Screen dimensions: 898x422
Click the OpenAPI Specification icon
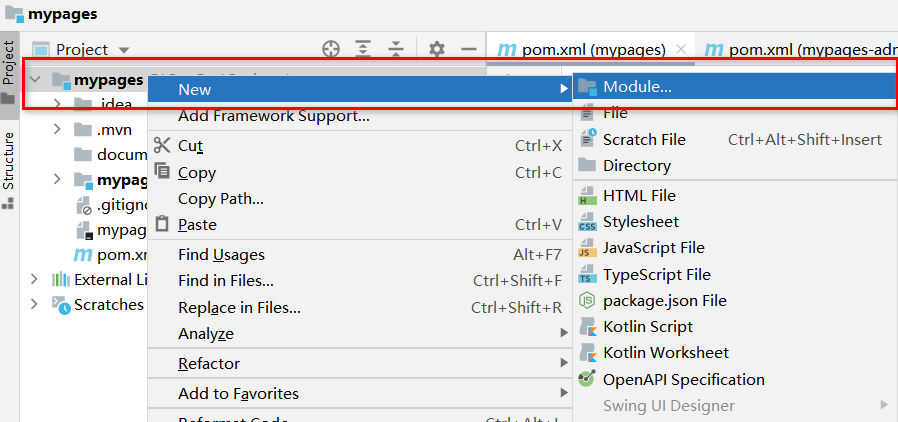click(588, 380)
